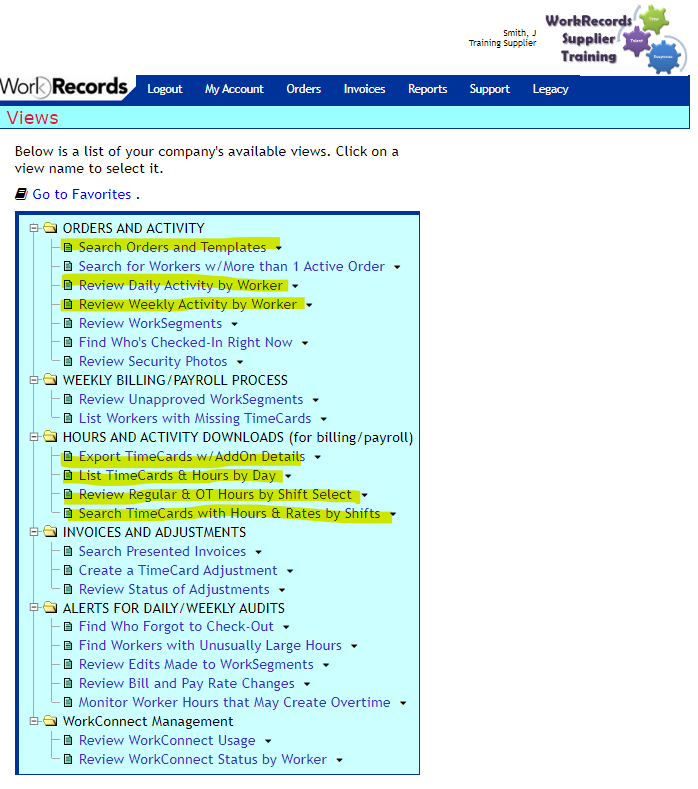Collapse the HOURS AND ACTIVITY DOWNLOADS tree node
Viewport: 698px width, 789px height.
[x=34, y=437]
